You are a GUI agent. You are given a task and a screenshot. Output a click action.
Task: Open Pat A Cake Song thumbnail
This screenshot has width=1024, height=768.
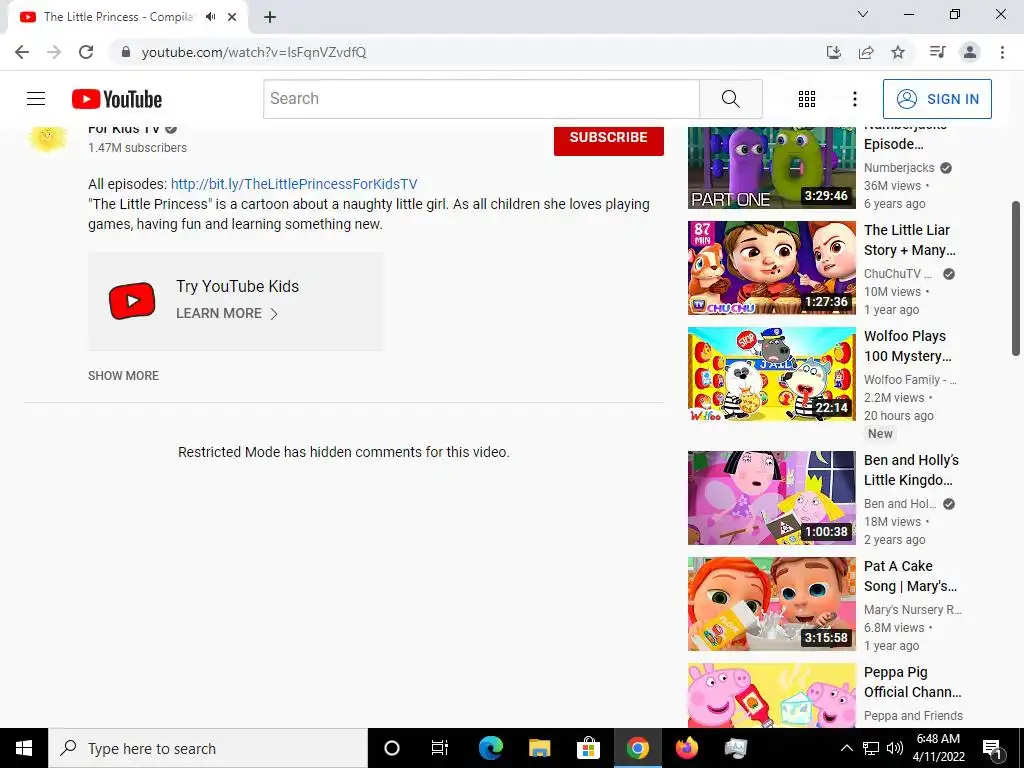tap(772, 603)
